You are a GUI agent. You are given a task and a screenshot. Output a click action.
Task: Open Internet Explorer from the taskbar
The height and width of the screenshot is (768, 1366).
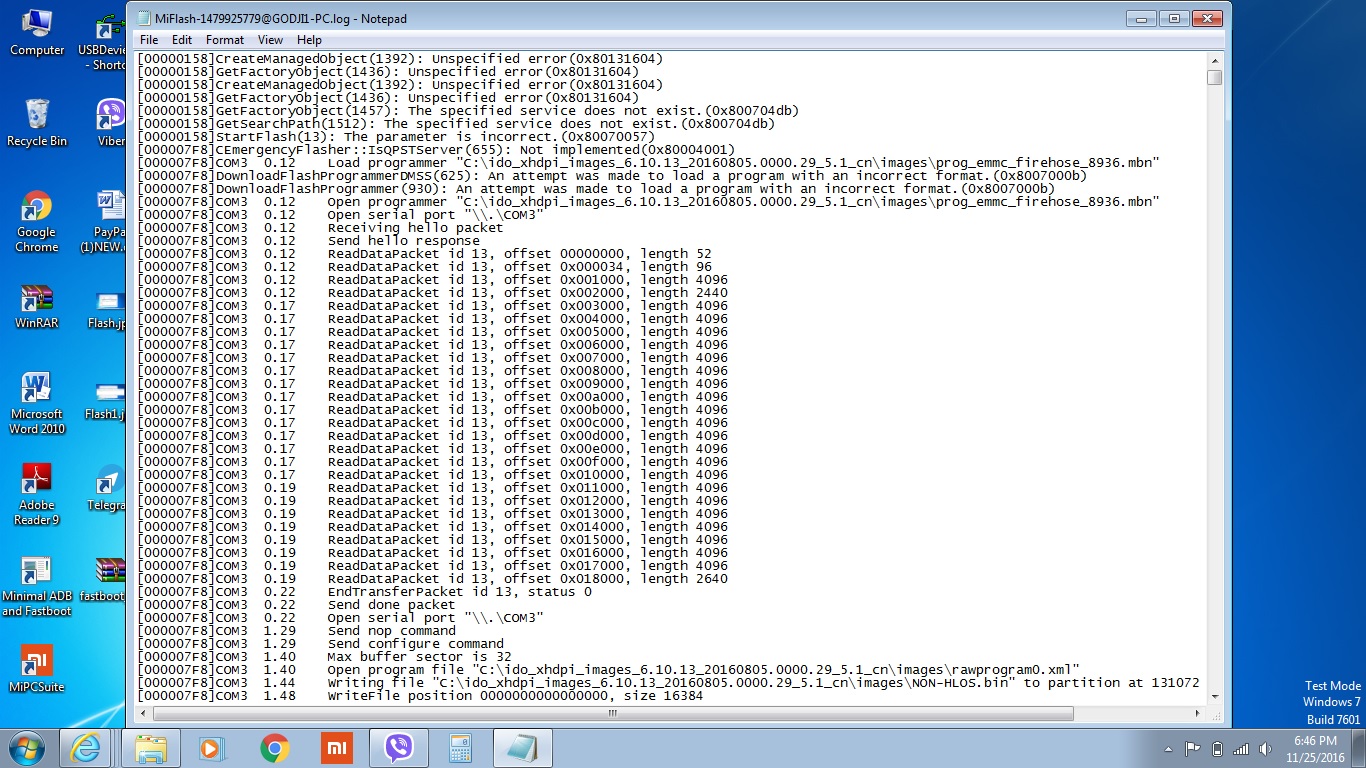click(x=85, y=748)
